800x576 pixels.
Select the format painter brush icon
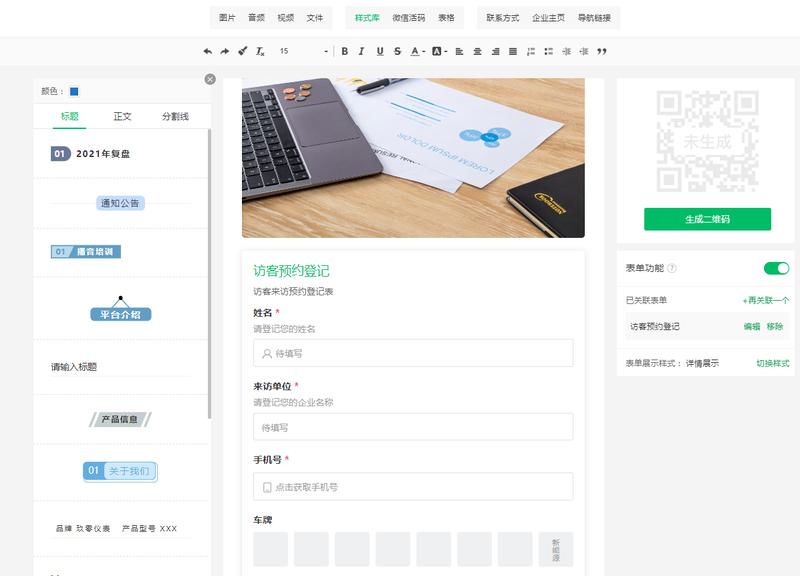click(x=243, y=50)
